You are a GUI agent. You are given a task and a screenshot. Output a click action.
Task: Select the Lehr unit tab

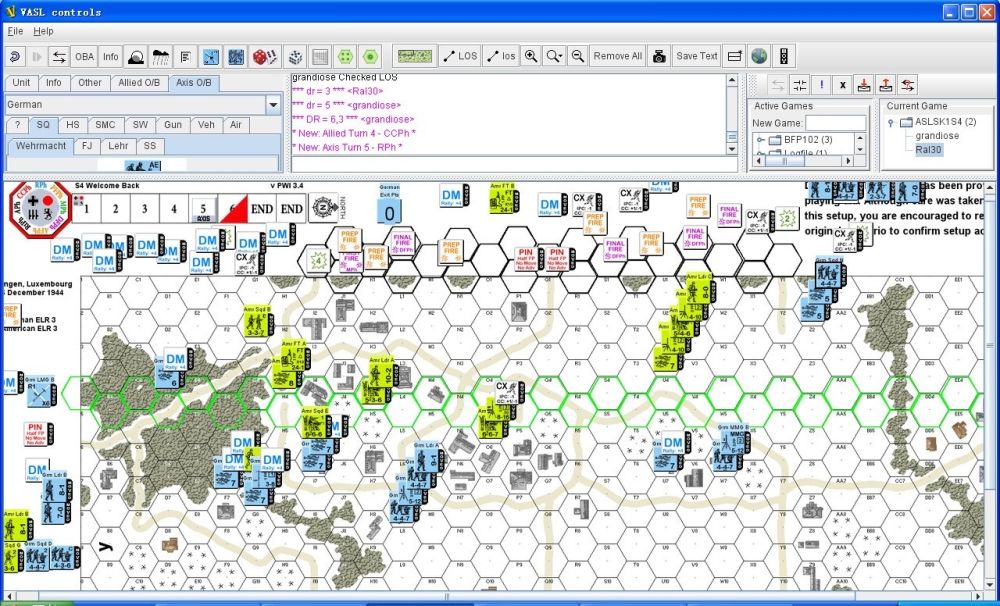118,146
